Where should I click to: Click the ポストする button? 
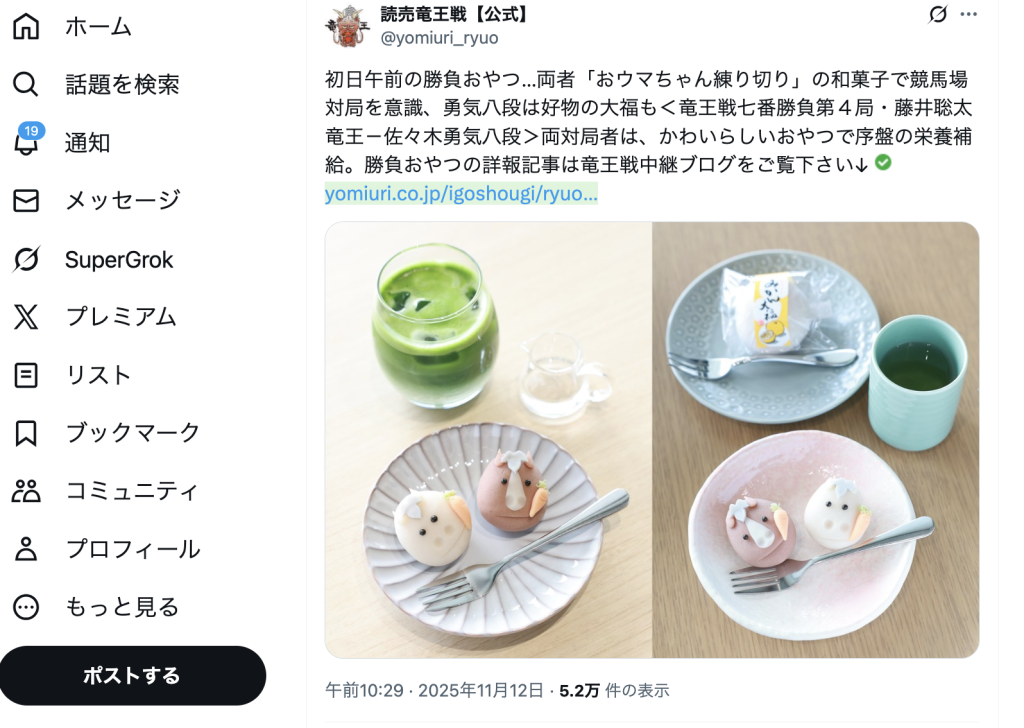133,676
